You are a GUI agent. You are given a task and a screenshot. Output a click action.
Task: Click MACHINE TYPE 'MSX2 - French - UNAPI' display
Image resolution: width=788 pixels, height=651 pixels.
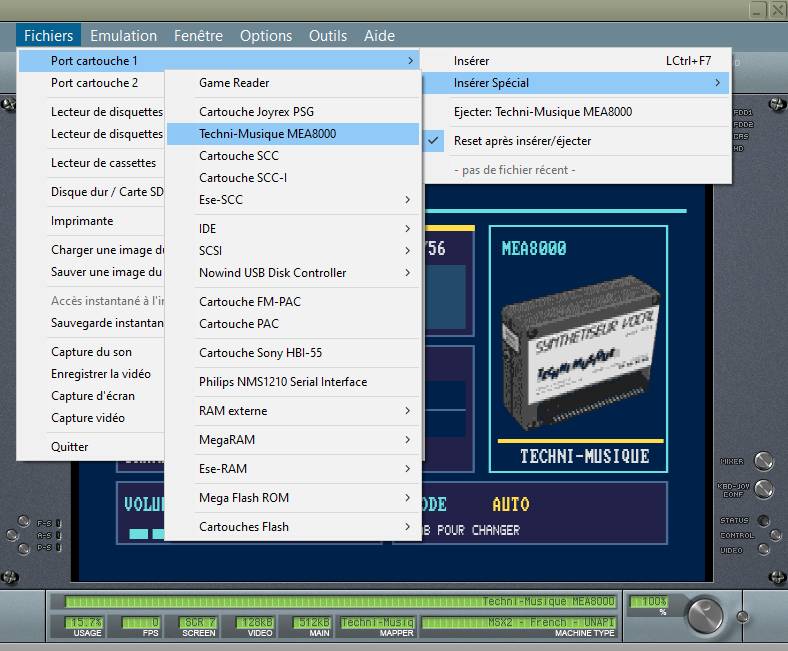click(519, 622)
